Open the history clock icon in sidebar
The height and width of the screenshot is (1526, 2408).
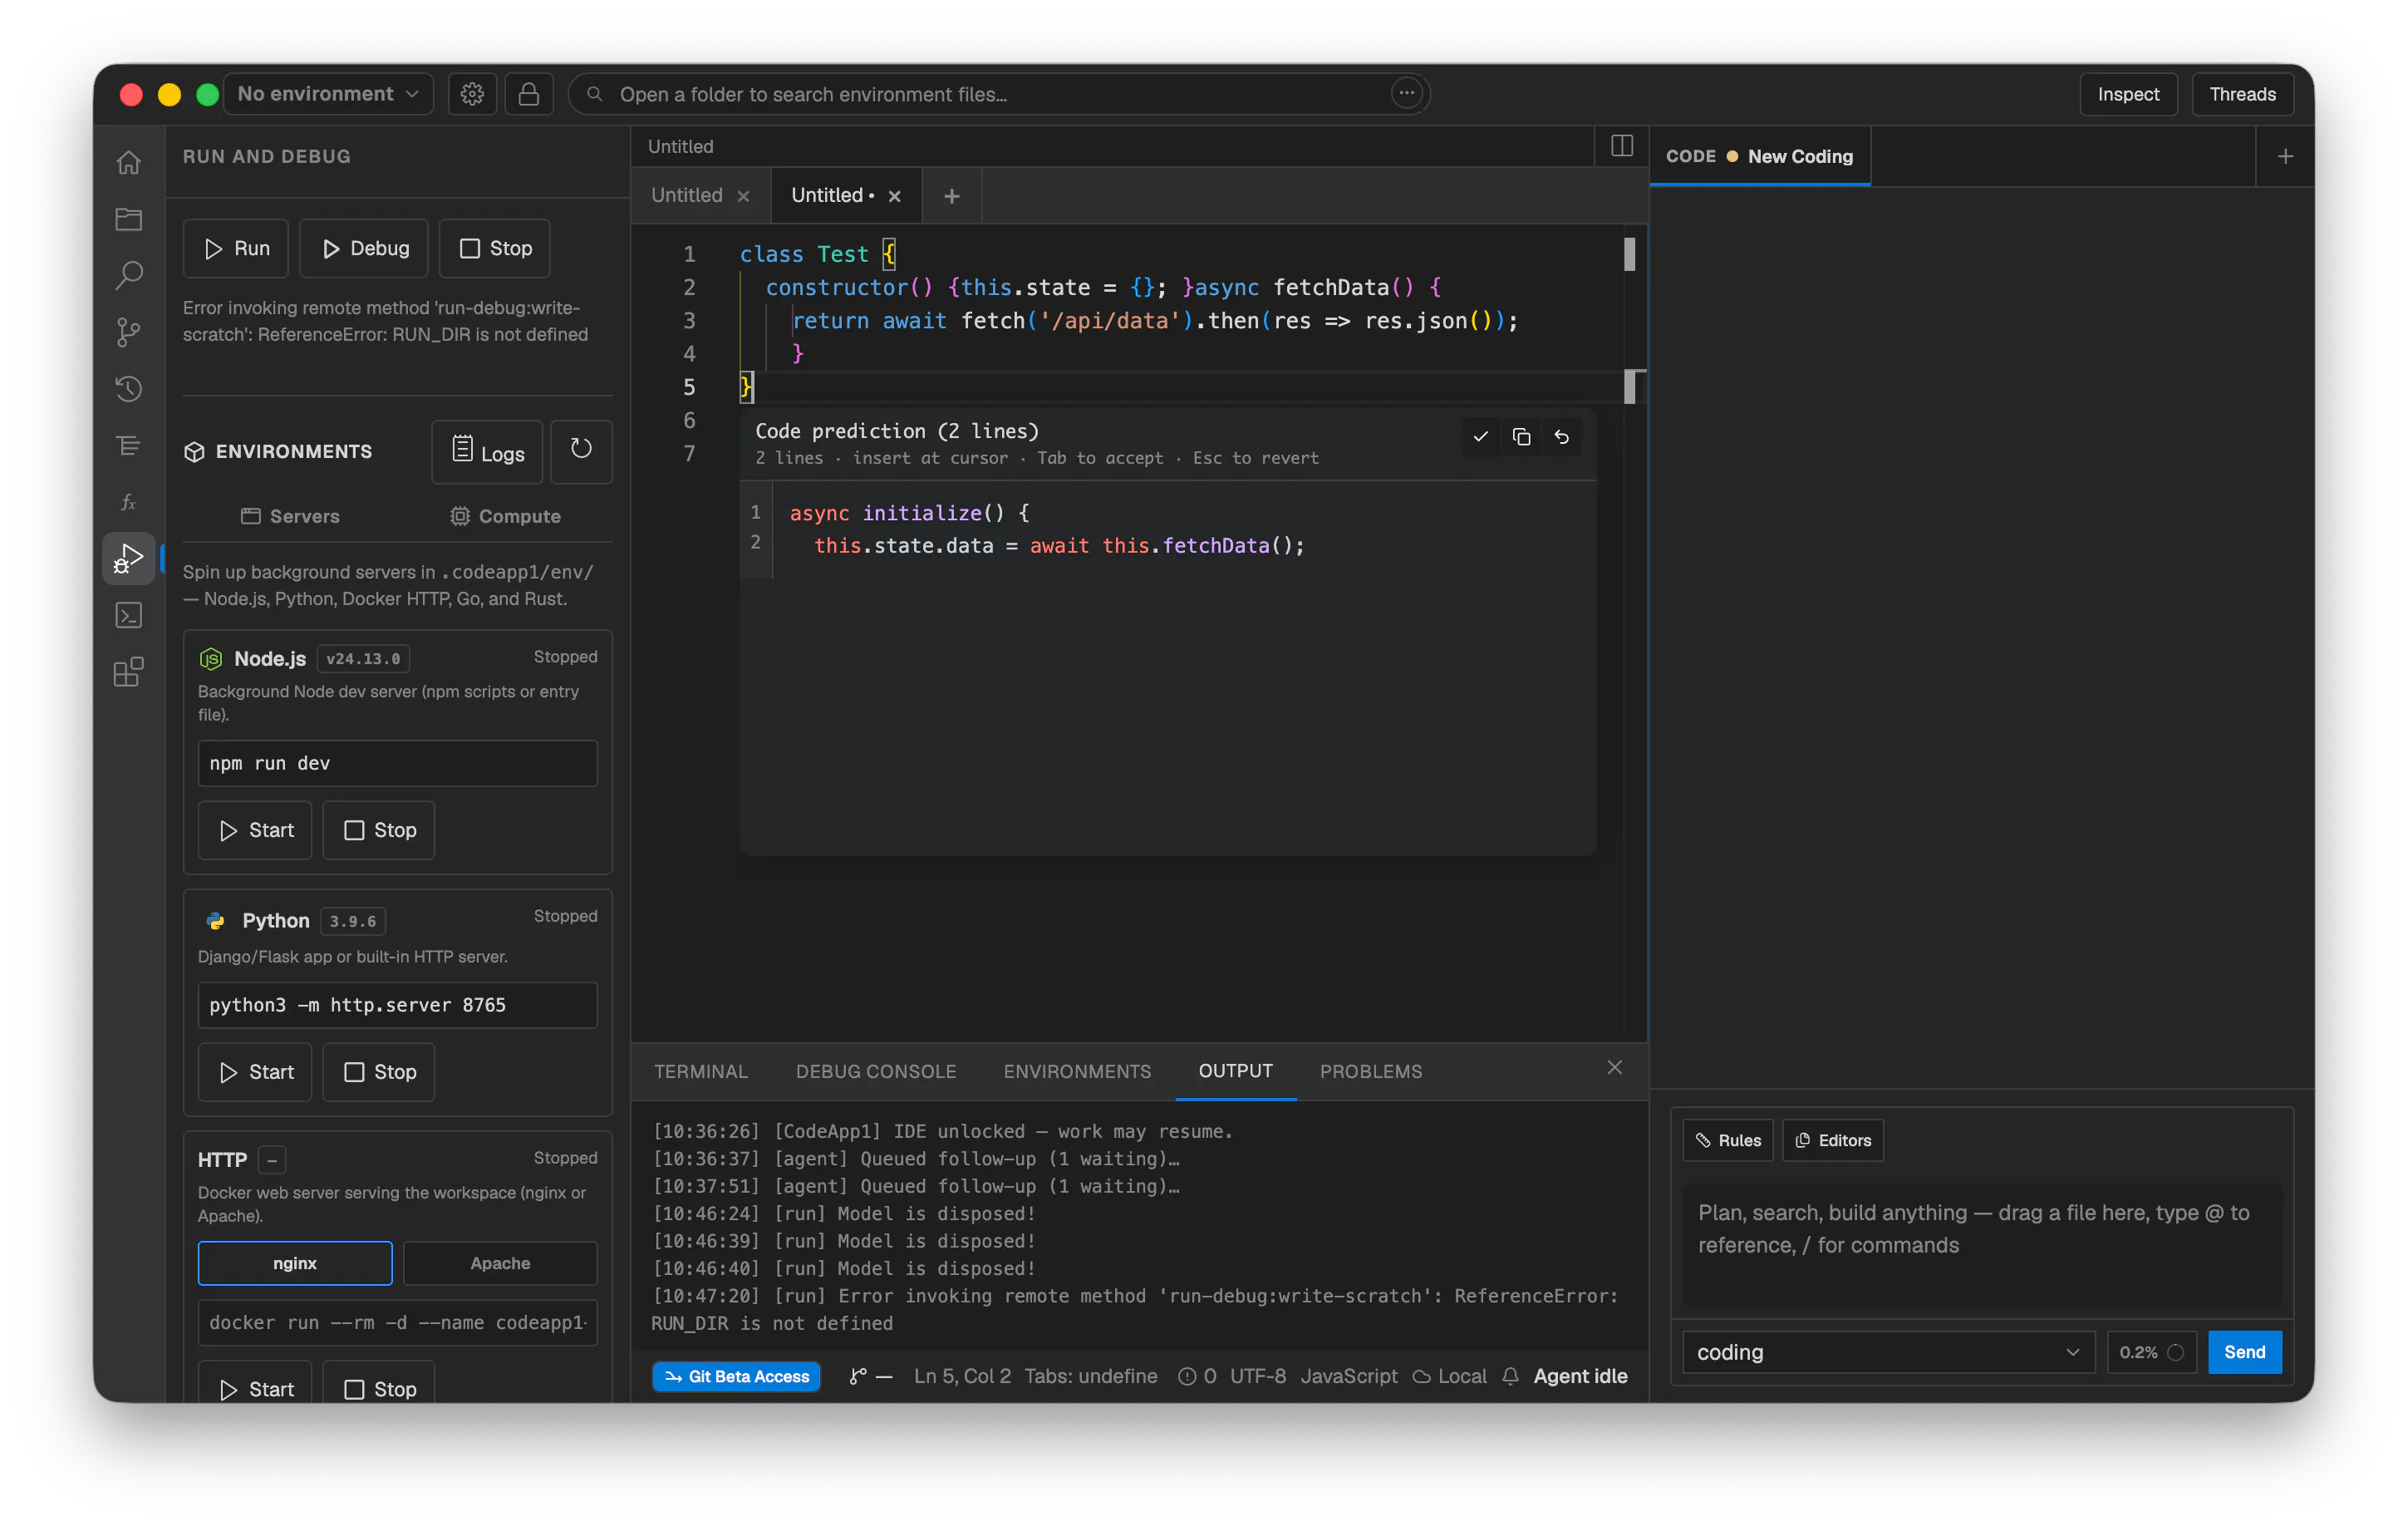(129, 388)
